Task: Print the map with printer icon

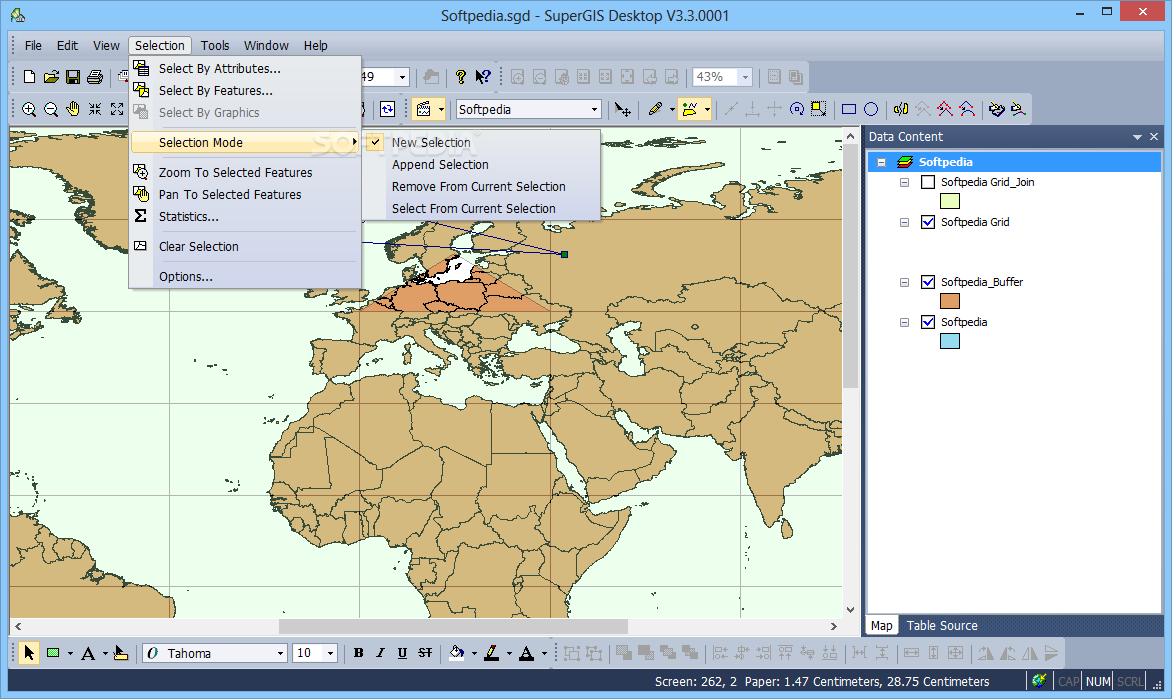Action: point(95,77)
